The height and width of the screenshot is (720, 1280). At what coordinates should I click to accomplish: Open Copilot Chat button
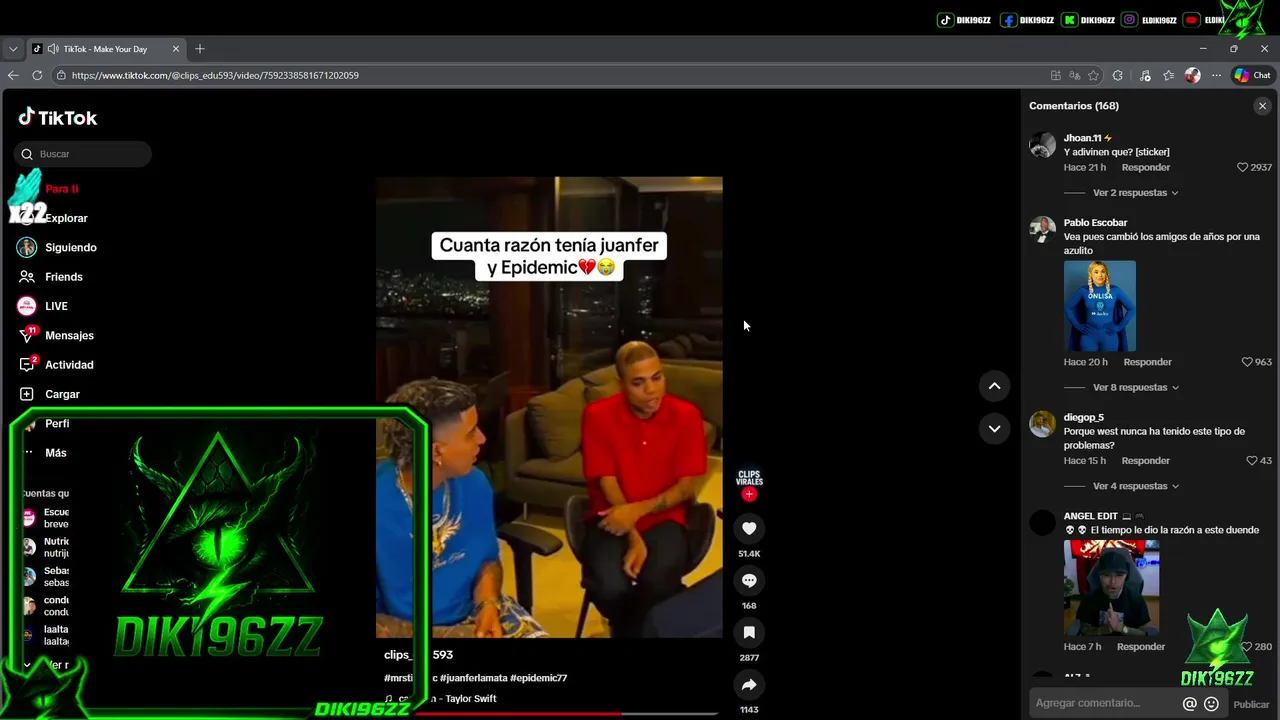[x=1252, y=75]
